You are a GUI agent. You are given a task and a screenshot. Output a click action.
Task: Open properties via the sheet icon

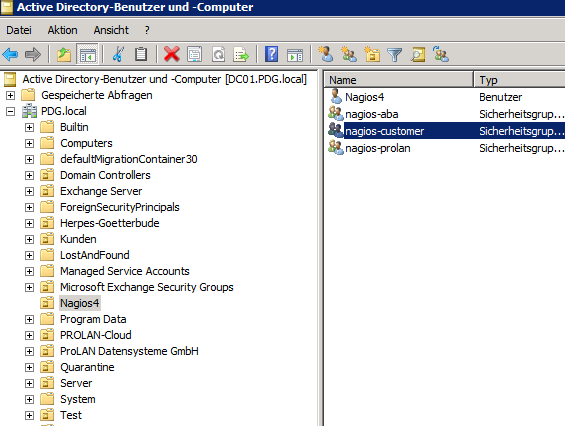click(x=195, y=55)
